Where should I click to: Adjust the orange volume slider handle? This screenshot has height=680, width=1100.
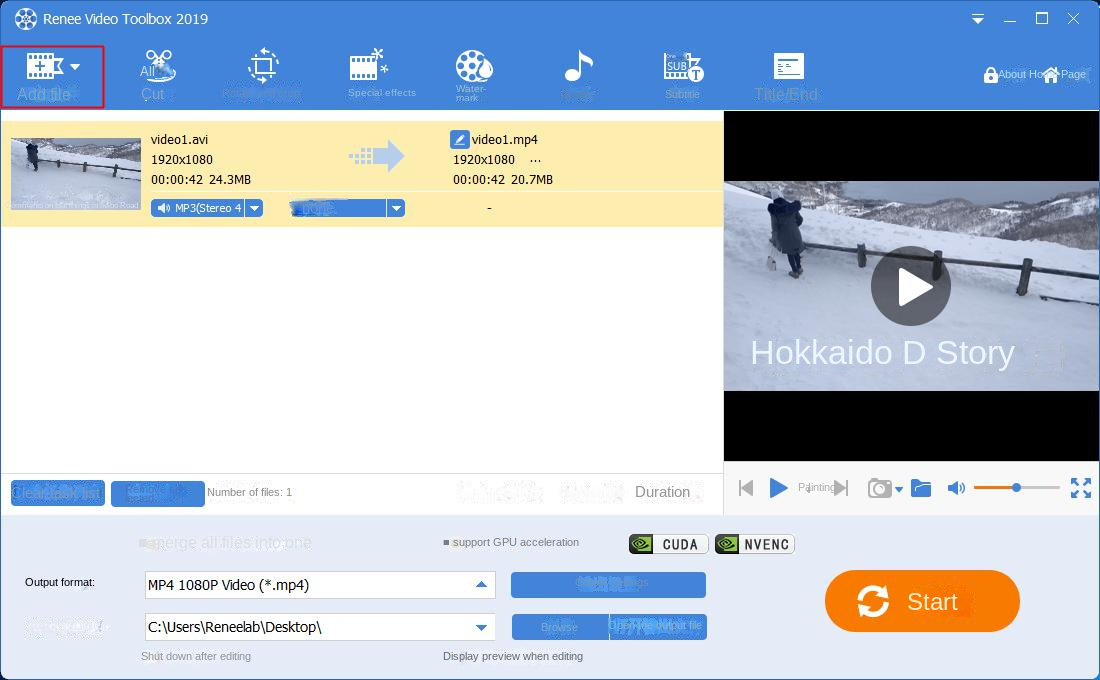pyautogui.click(x=1016, y=487)
